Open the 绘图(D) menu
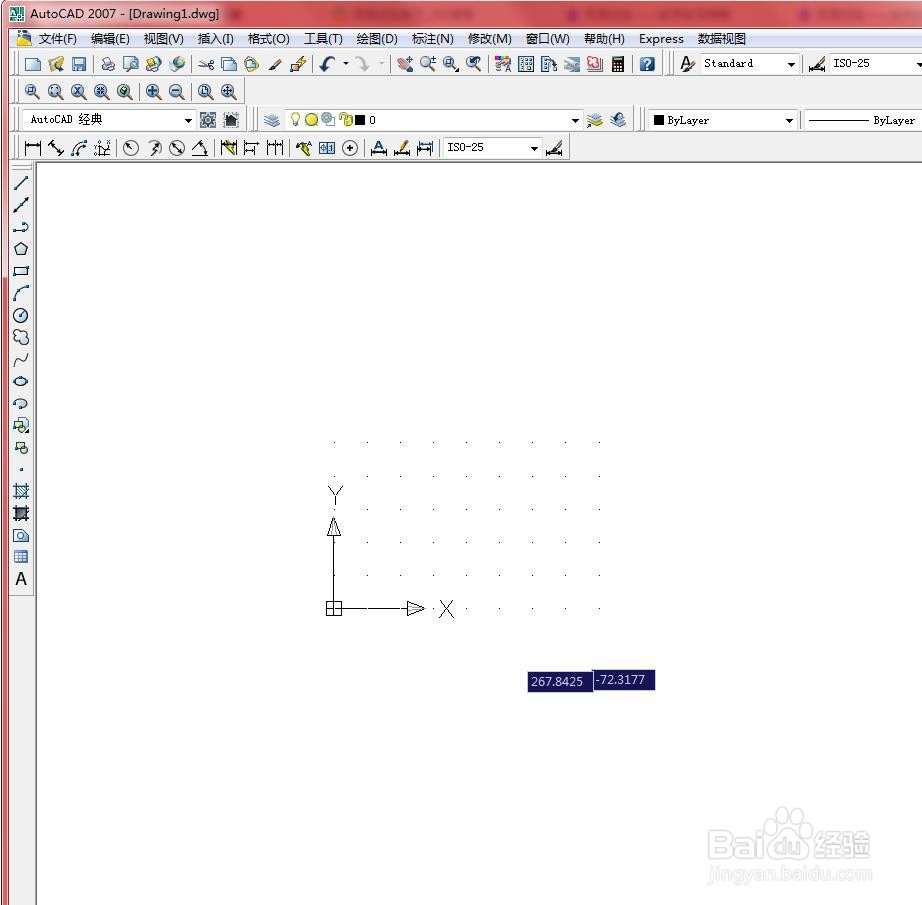The height and width of the screenshot is (905, 922). coord(377,39)
